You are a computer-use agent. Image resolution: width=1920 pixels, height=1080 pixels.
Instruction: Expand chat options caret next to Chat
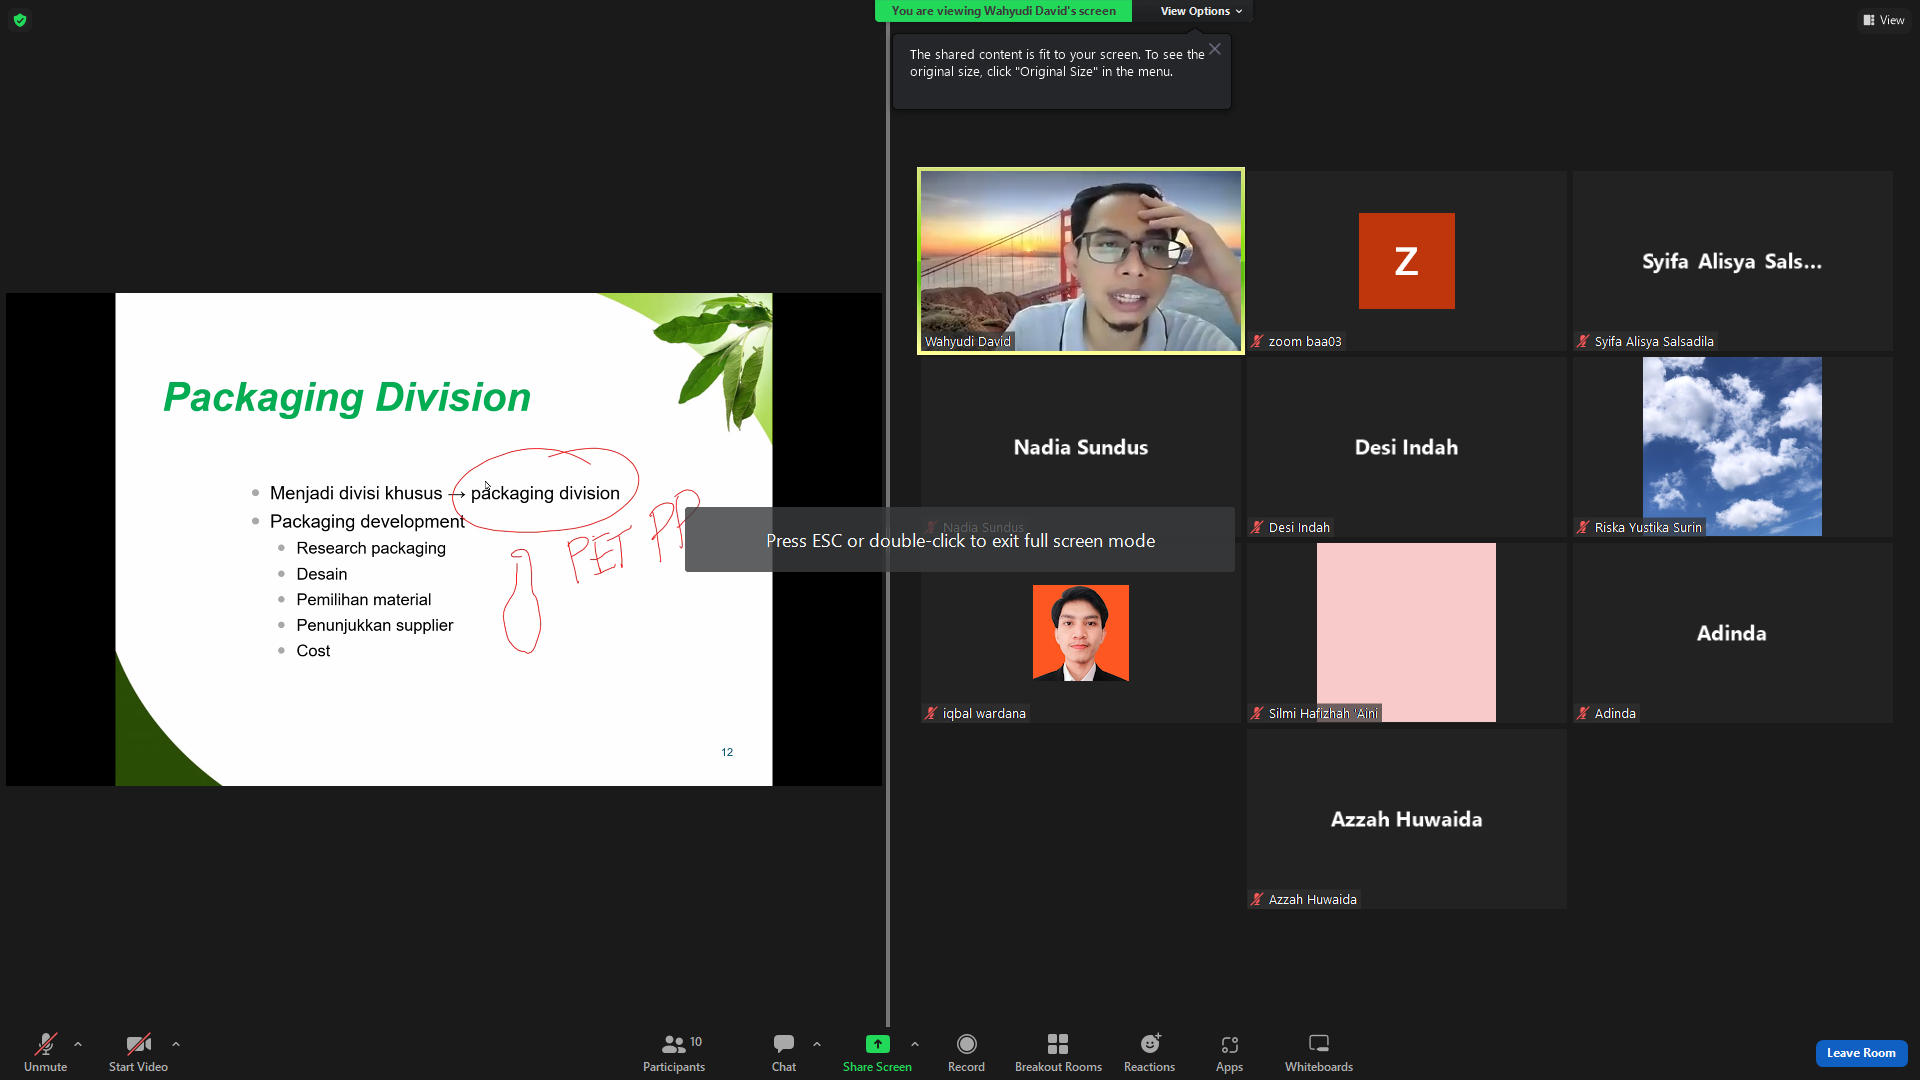[x=817, y=1044]
